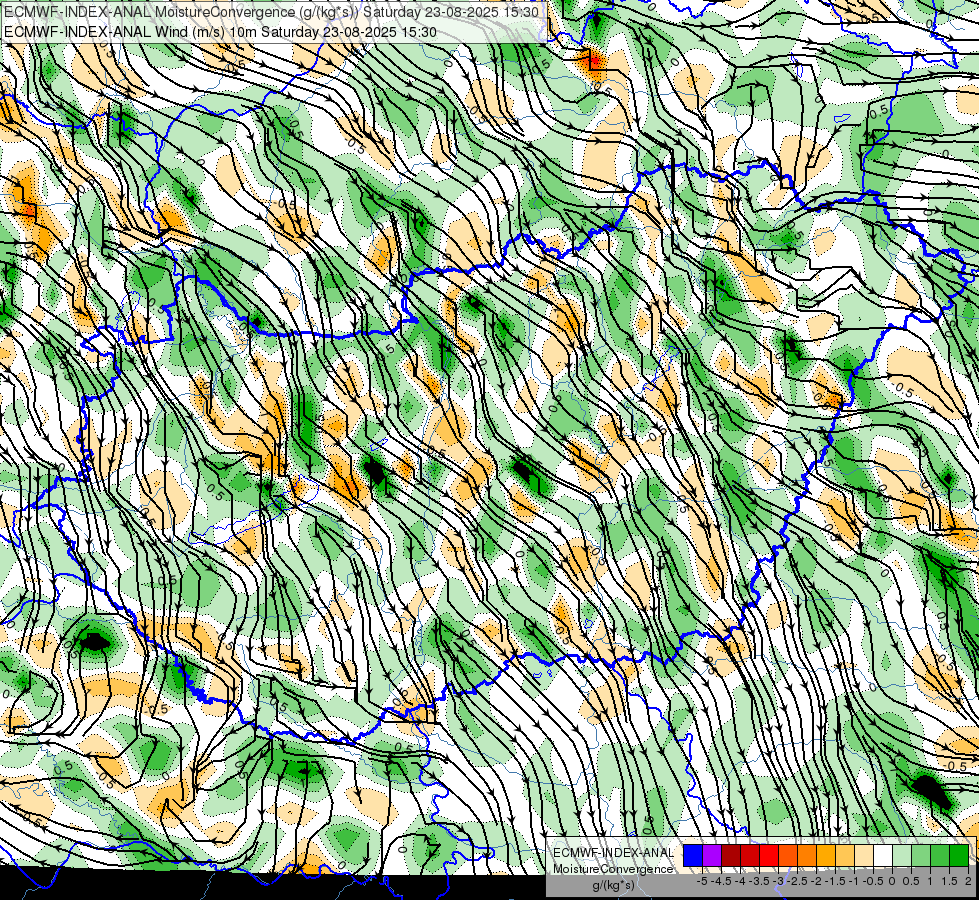Viewport: 979px width, 900px height.
Task: Click the '0' value on legend scale
Action: pyautogui.click(x=892, y=881)
